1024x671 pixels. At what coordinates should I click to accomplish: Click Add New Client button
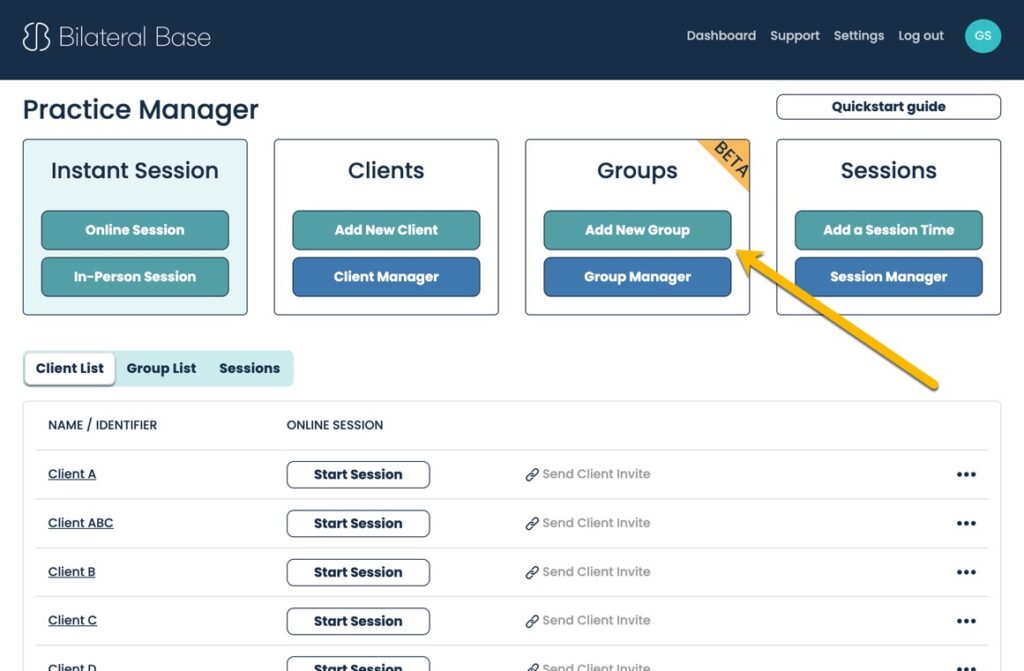(x=386, y=230)
